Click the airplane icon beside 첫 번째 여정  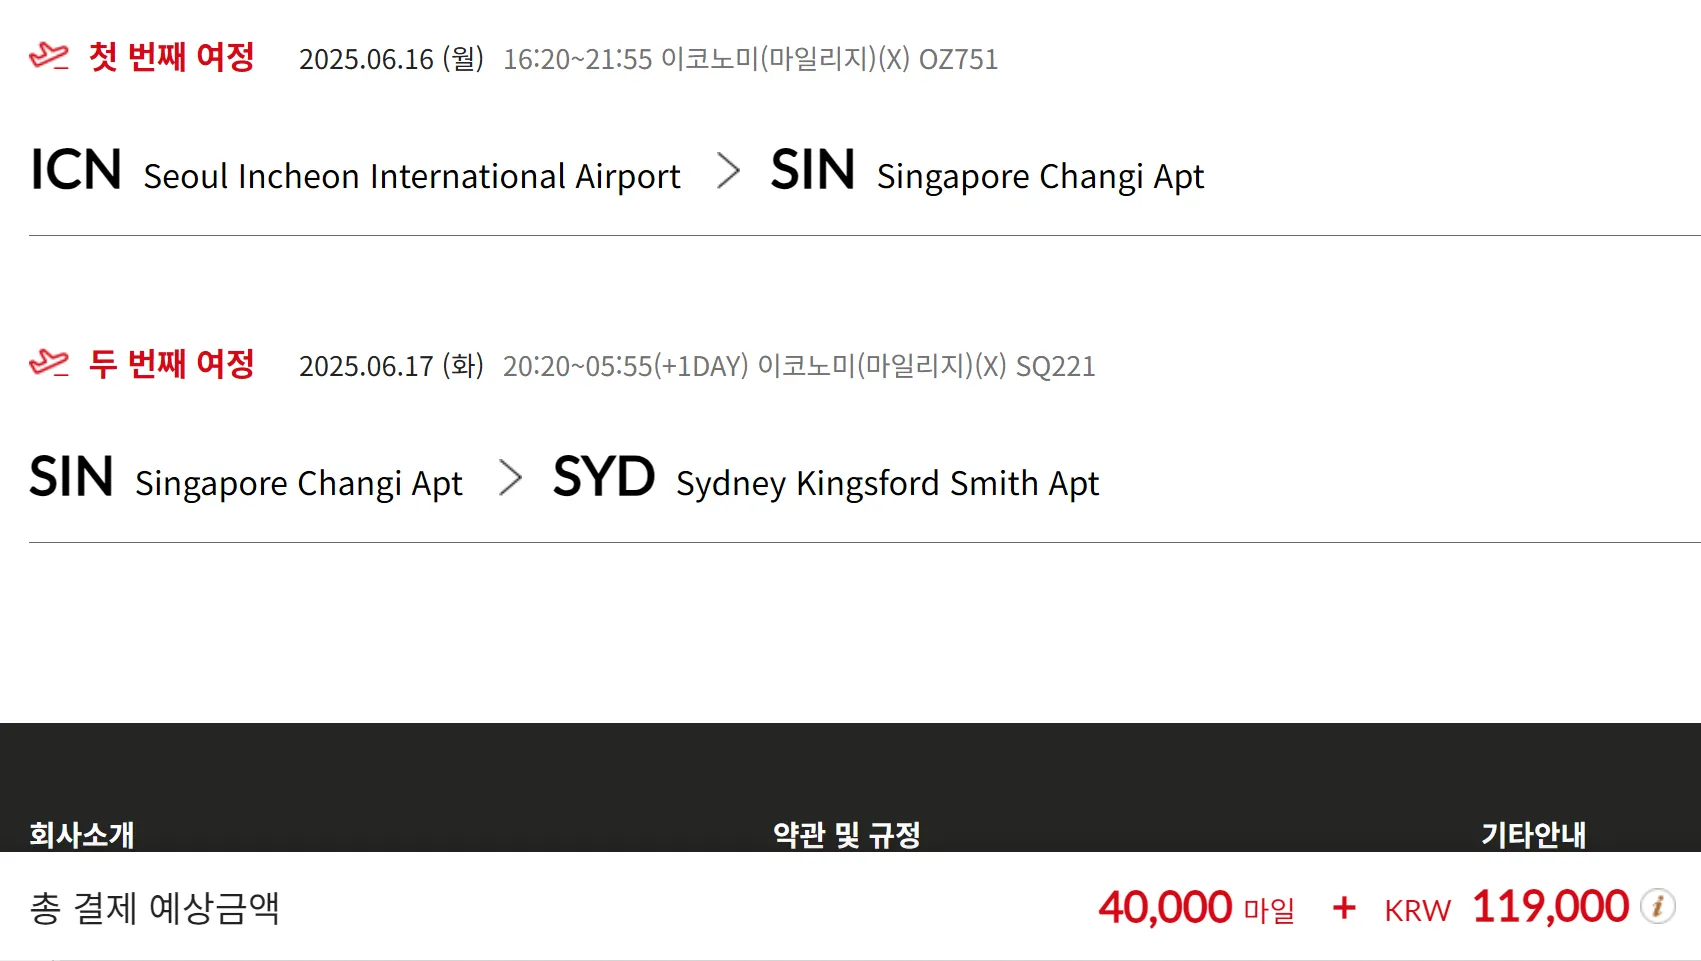(x=49, y=56)
